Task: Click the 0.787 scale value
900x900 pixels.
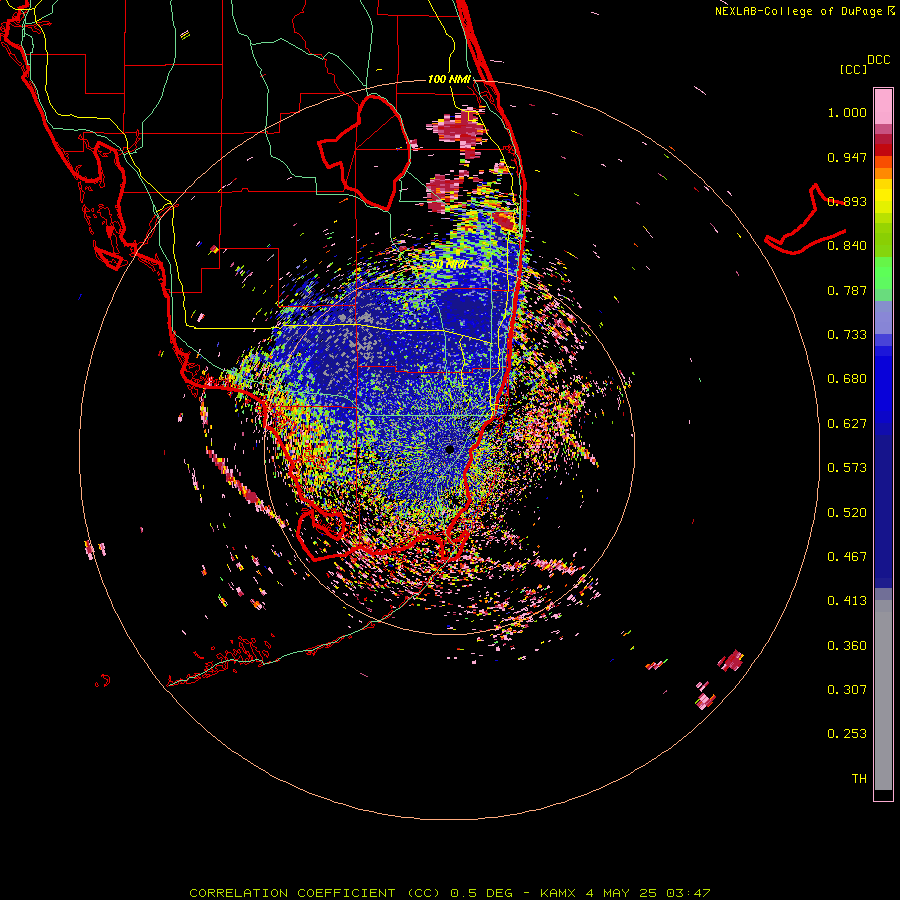Action: [847, 290]
